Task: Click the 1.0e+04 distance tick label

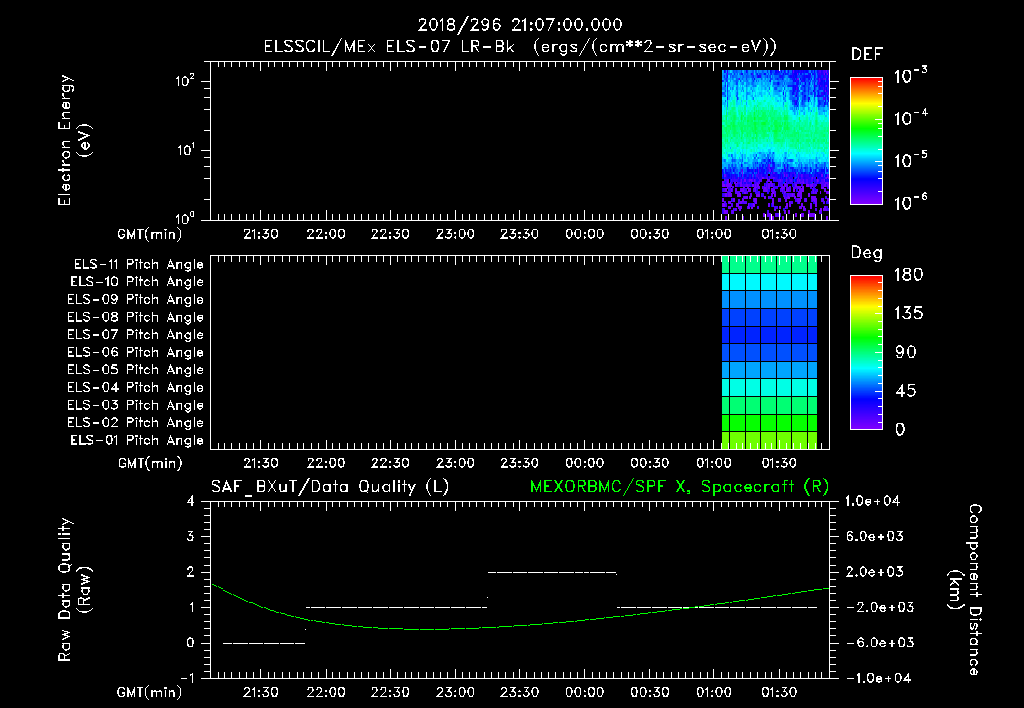Action: point(872,501)
